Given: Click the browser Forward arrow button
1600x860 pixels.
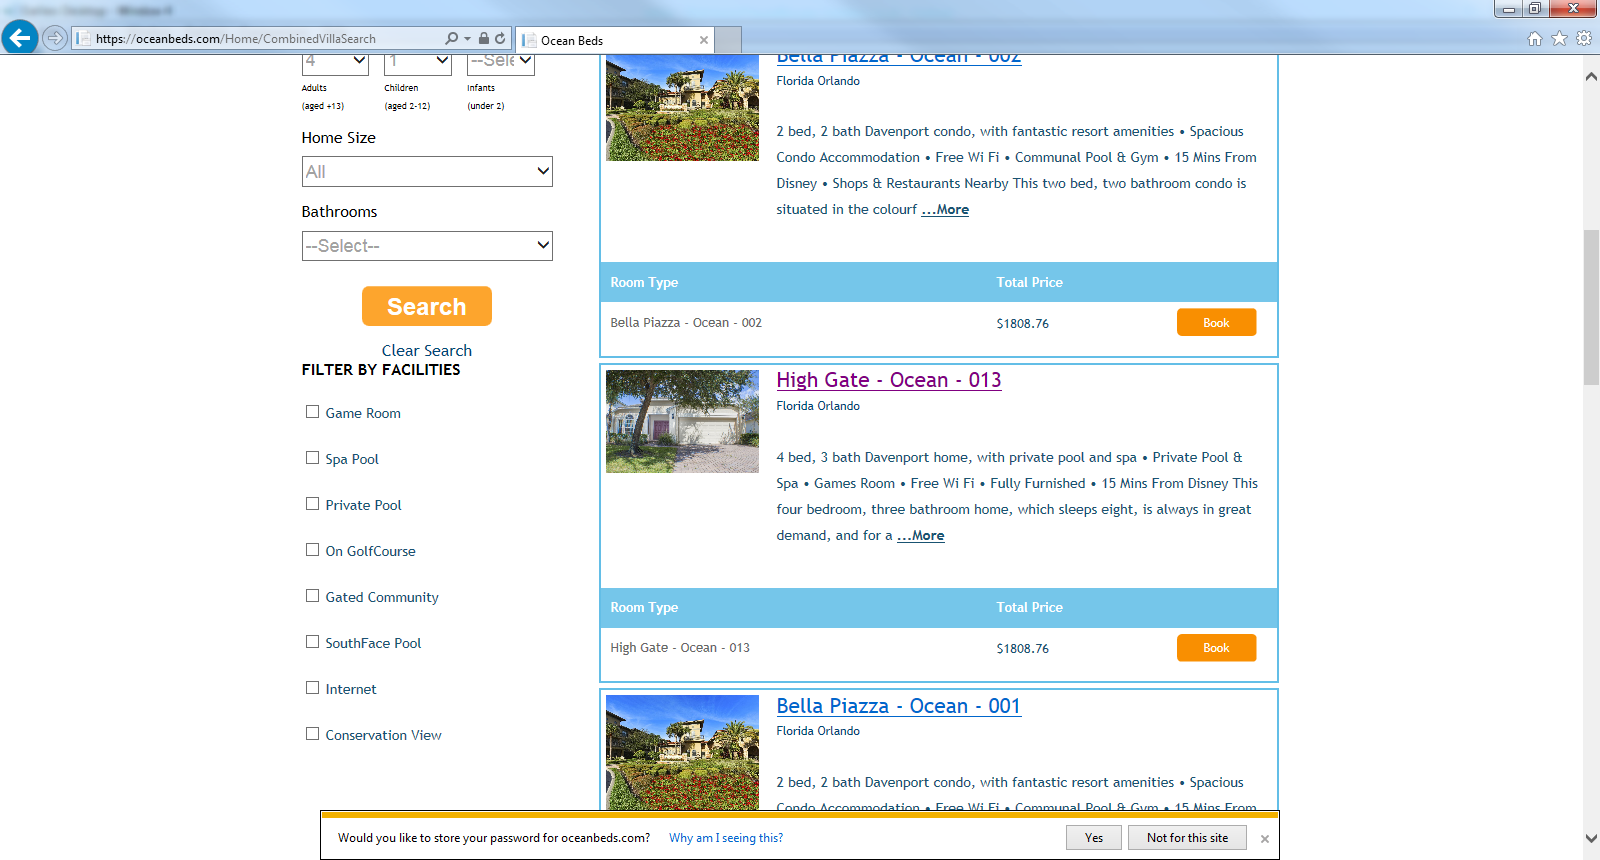Looking at the screenshot, I should point(55,38).
